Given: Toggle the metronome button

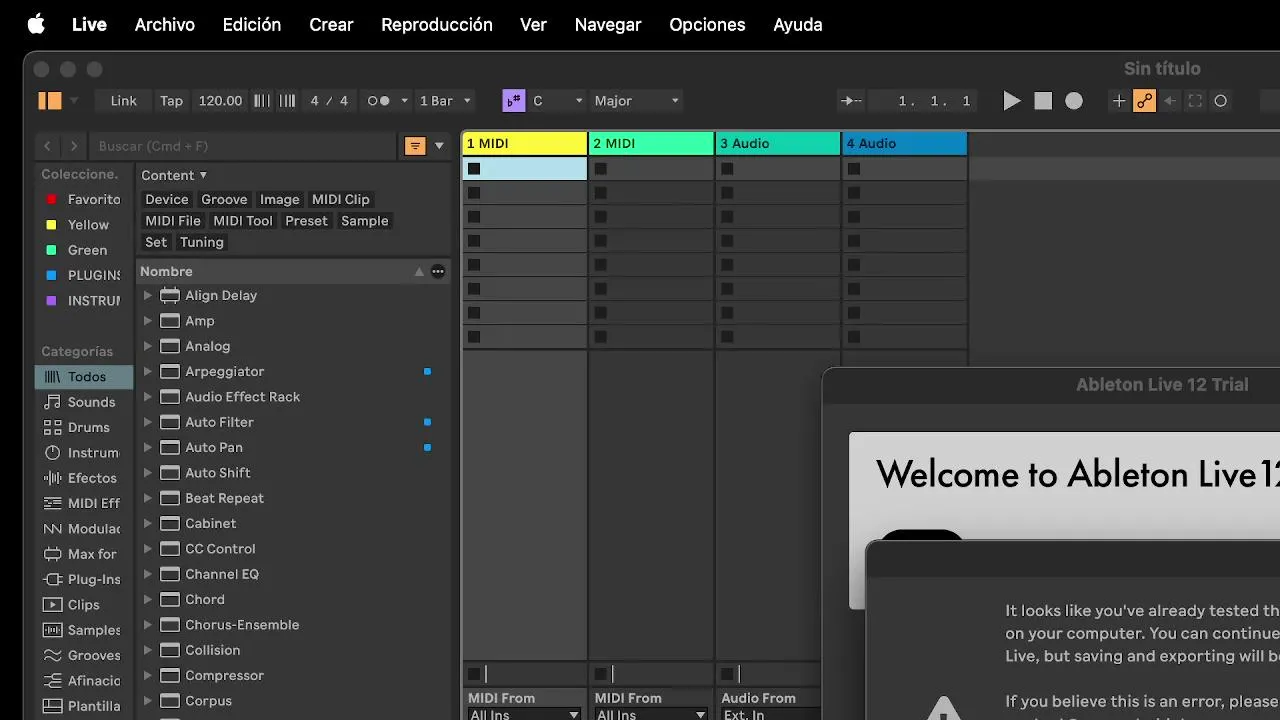Looking at the screenshot, I should click(378, 101).
